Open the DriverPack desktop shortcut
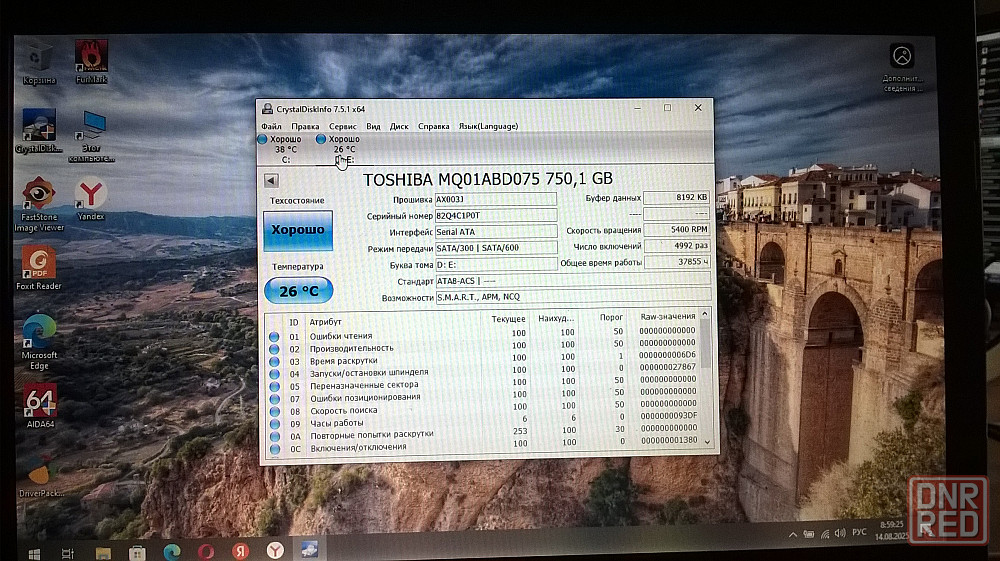 click(40, 476)
